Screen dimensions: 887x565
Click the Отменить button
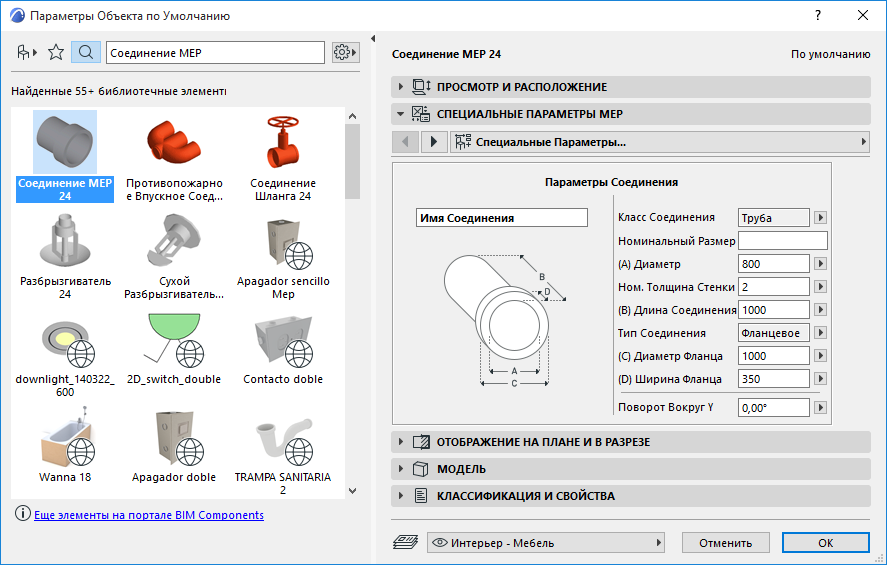pyautogui.click(x=725, y=542)
